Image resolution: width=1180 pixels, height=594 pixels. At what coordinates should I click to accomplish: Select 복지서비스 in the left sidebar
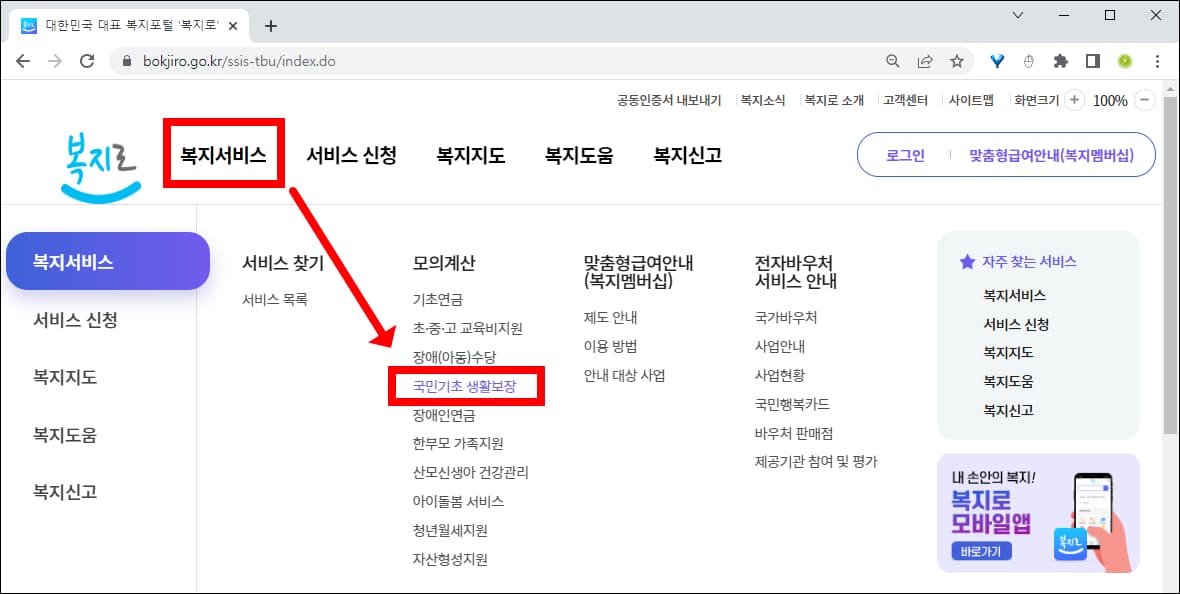pyautogui.click(x=108, y=261)
